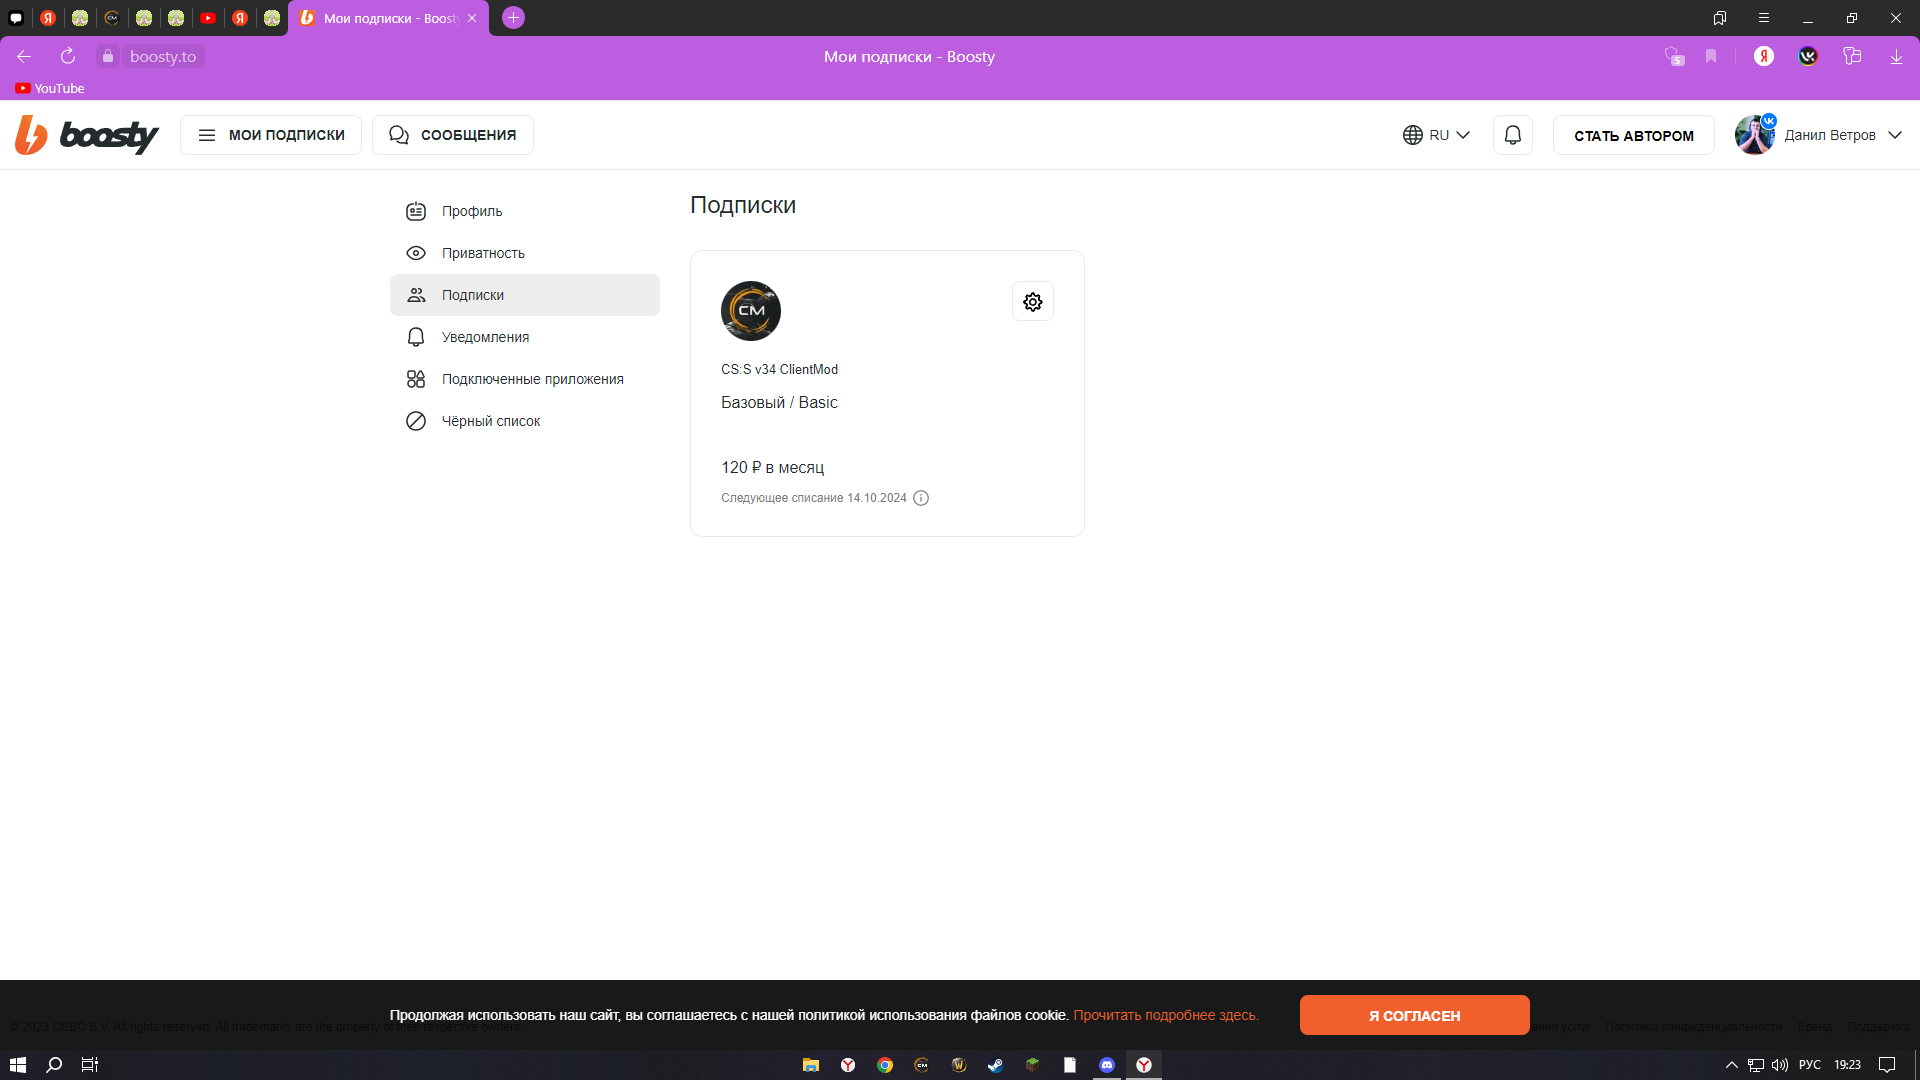Open Сообщения messages page
1920x1080 pixels.
pos(453,135)
